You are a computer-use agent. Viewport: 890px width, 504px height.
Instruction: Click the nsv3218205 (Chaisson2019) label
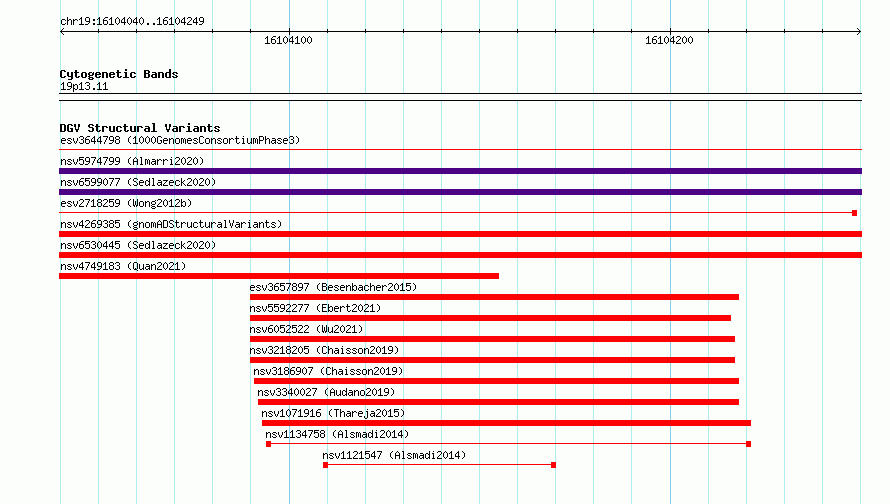pyautogui.click(x=324, y=350)
